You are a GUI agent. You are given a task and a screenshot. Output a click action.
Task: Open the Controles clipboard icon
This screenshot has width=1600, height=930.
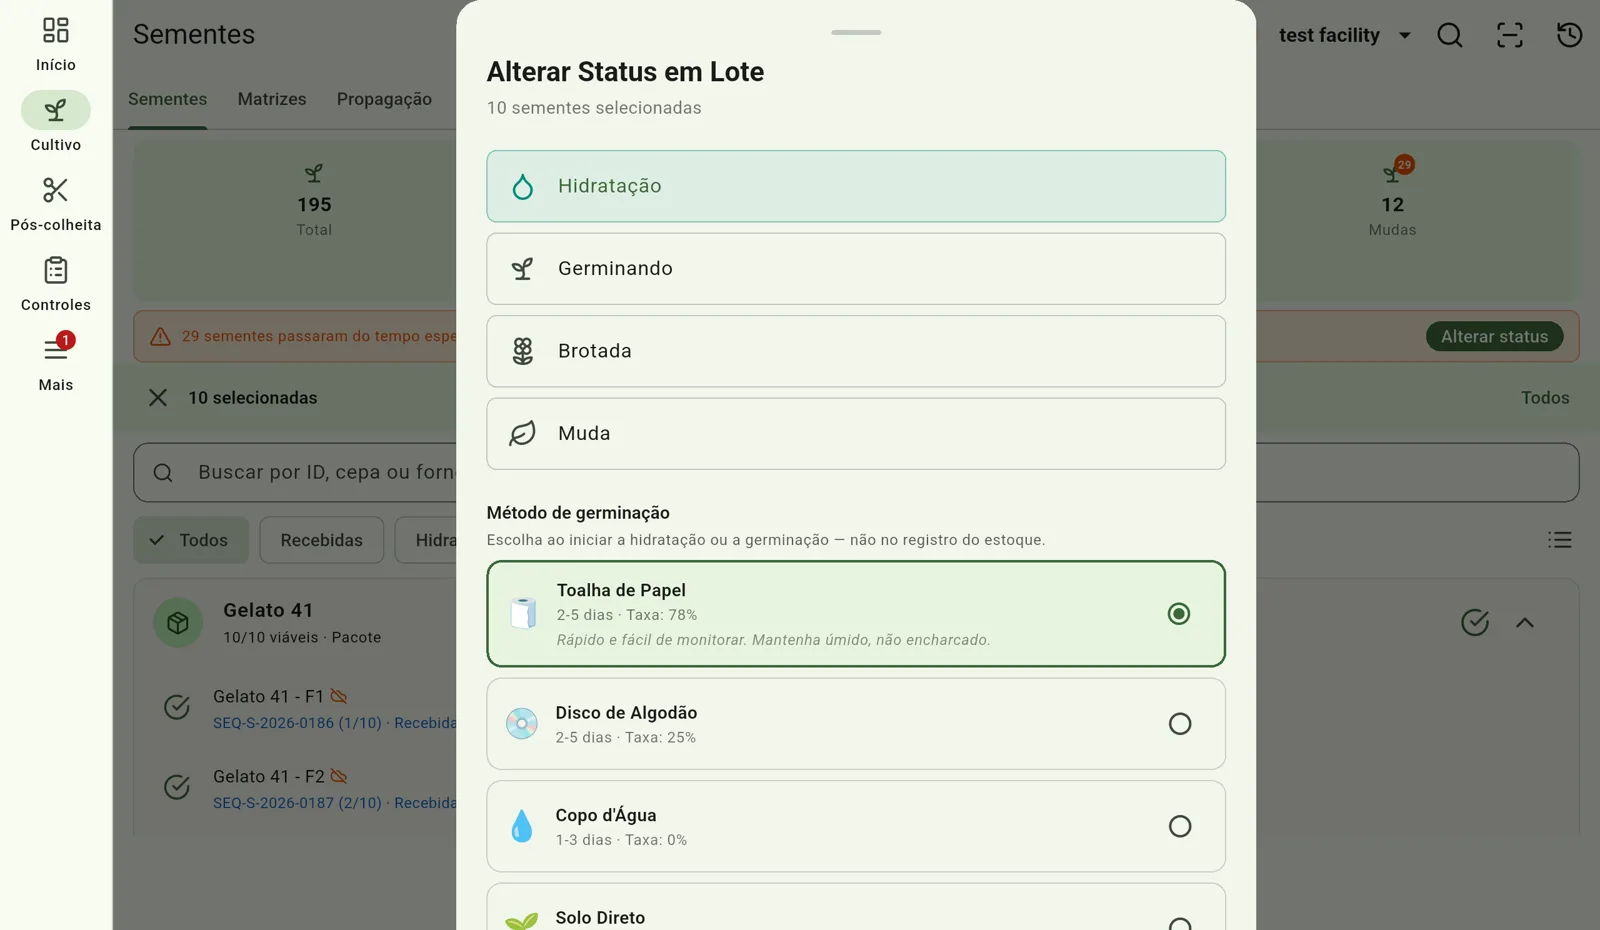point(56,270)
